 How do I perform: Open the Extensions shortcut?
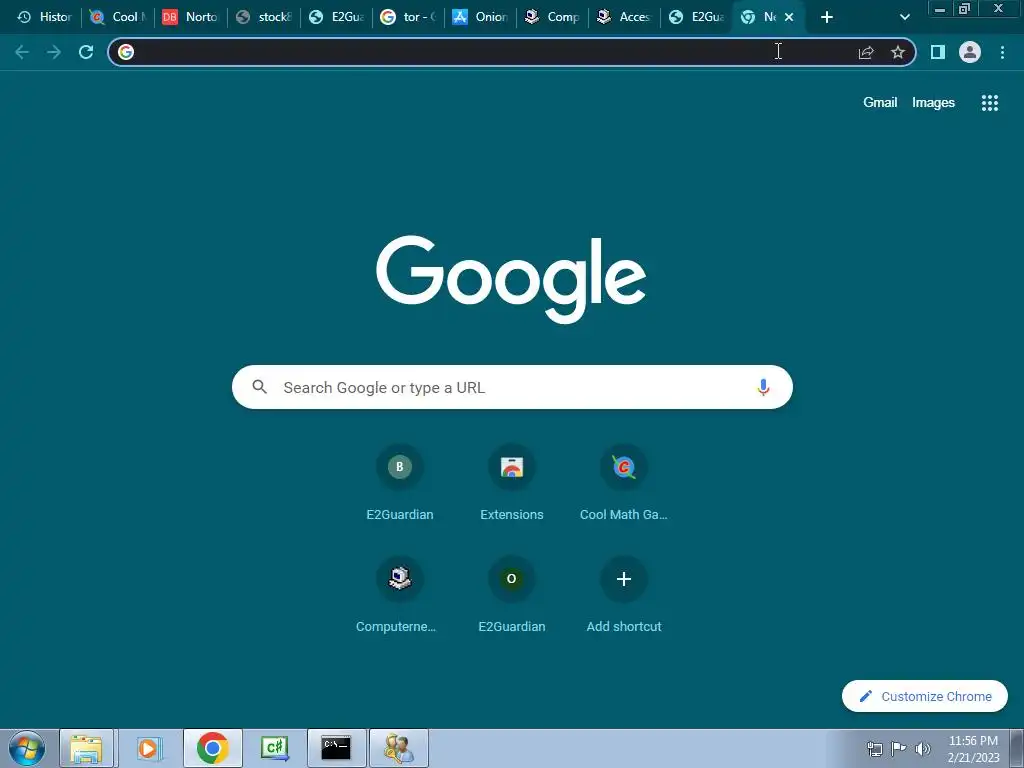512,483
